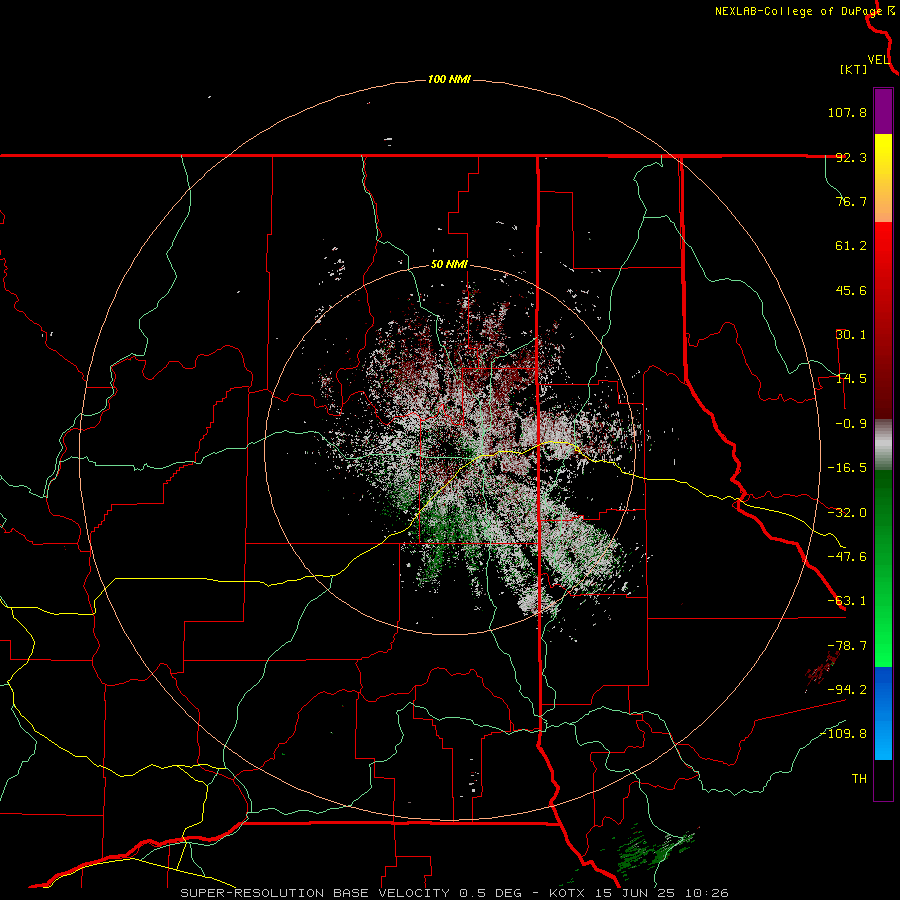Click the 92.3 value on the velocity scale
The width and height of the screenshot is (900, 900).
pyautogui.click(x=851, y=157)
